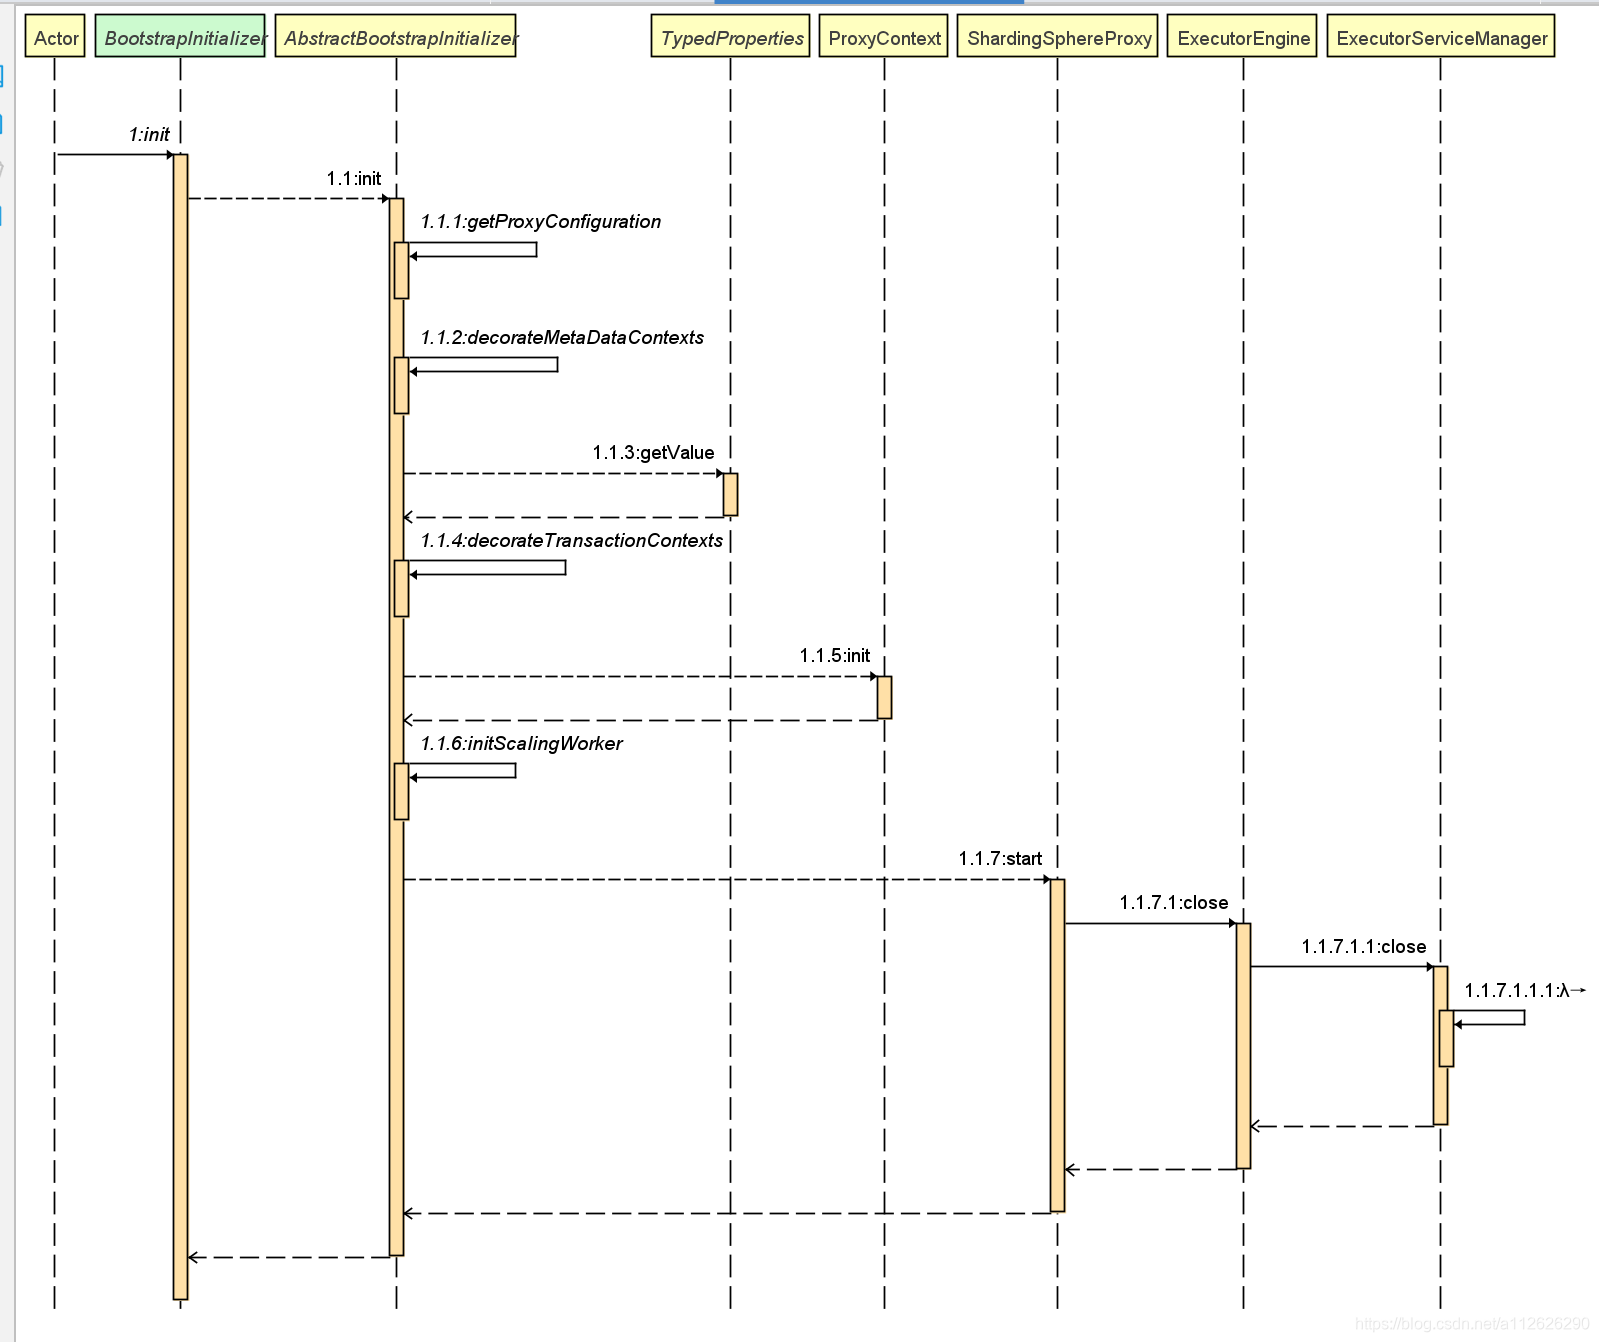Viewport: 1599px width, 1342px height.
Task: Select the ShardingSphereProxy start activation bar
Action: [1058, 1046]
